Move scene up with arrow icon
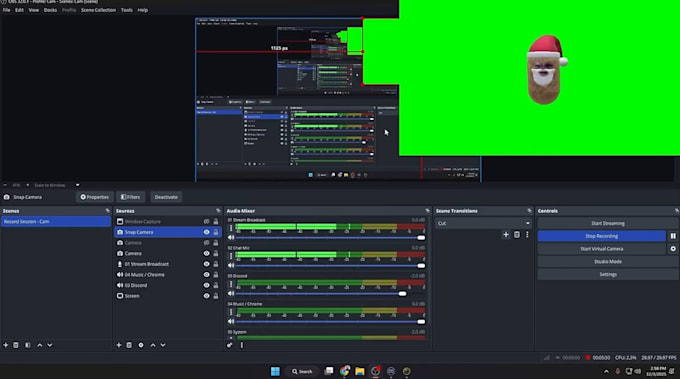 [39, 345]
